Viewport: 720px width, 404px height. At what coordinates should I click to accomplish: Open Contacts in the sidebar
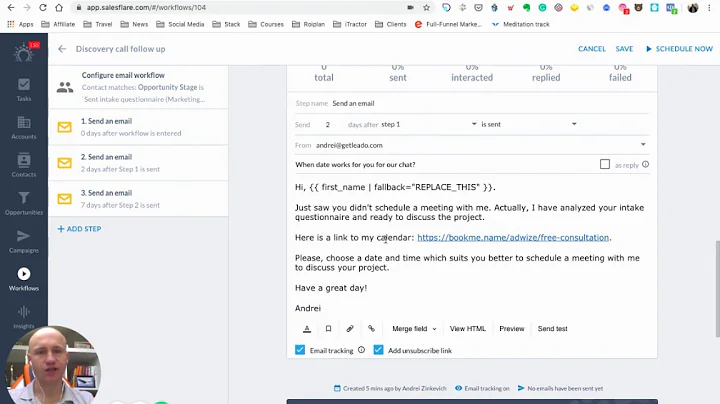[x=24, y=165]
